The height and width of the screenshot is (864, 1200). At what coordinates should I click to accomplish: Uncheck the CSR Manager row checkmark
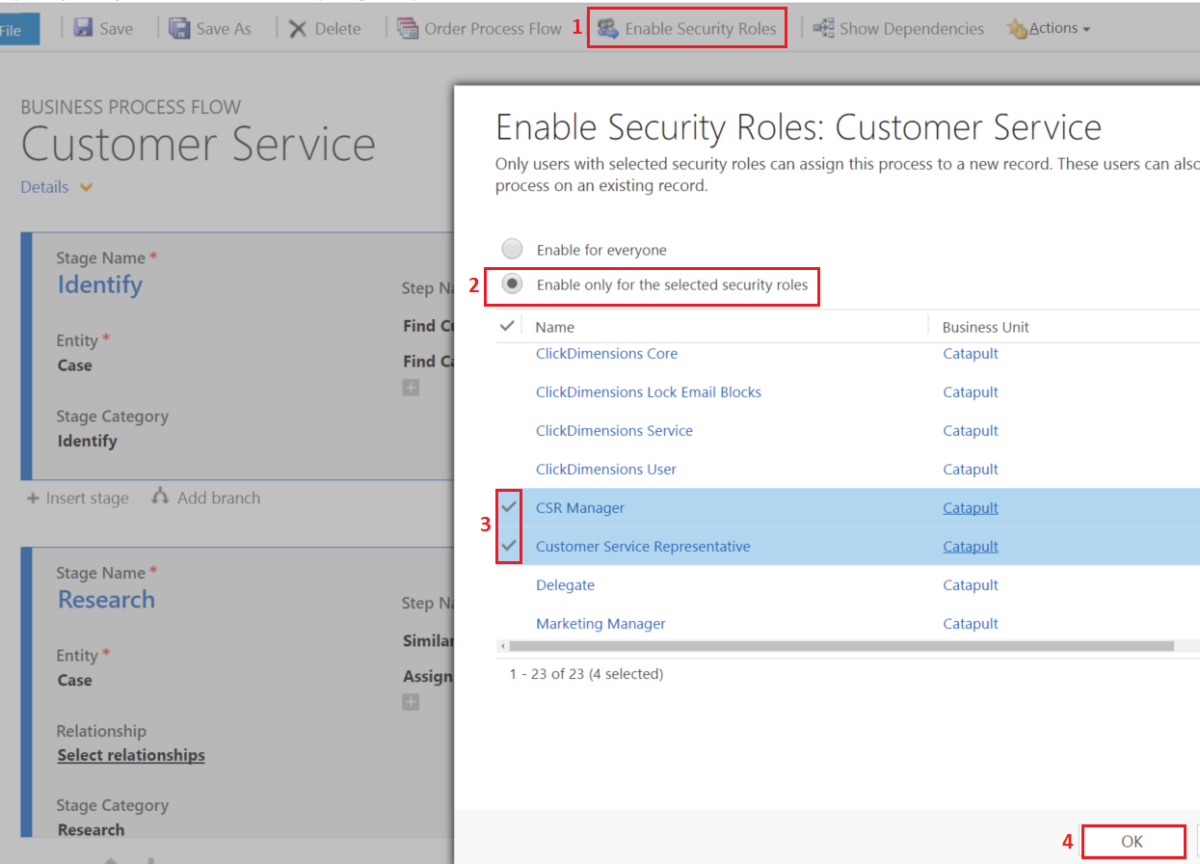pyautogui.click(x=509, y=507)
